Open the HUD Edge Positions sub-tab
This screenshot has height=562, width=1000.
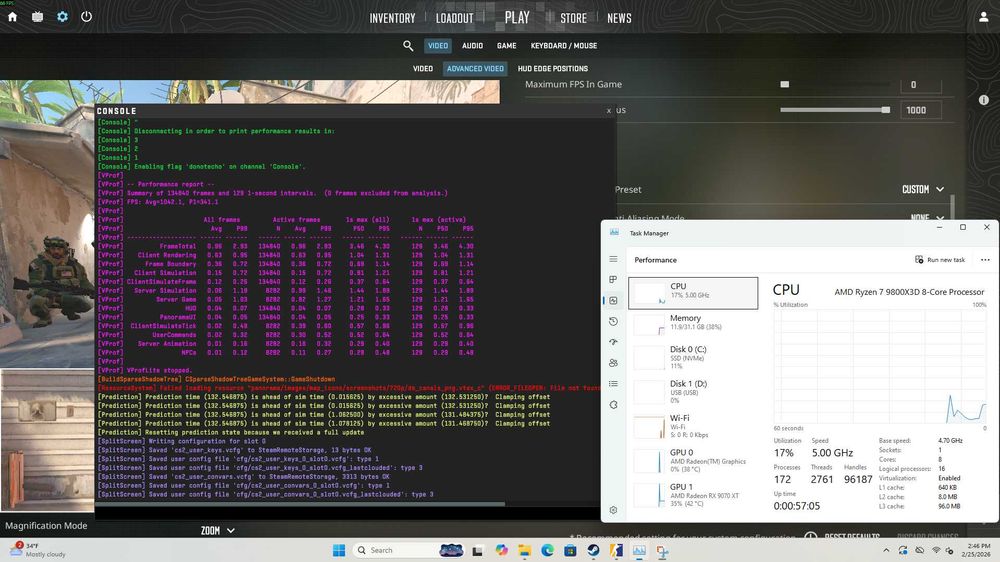(x=553, y=69)
